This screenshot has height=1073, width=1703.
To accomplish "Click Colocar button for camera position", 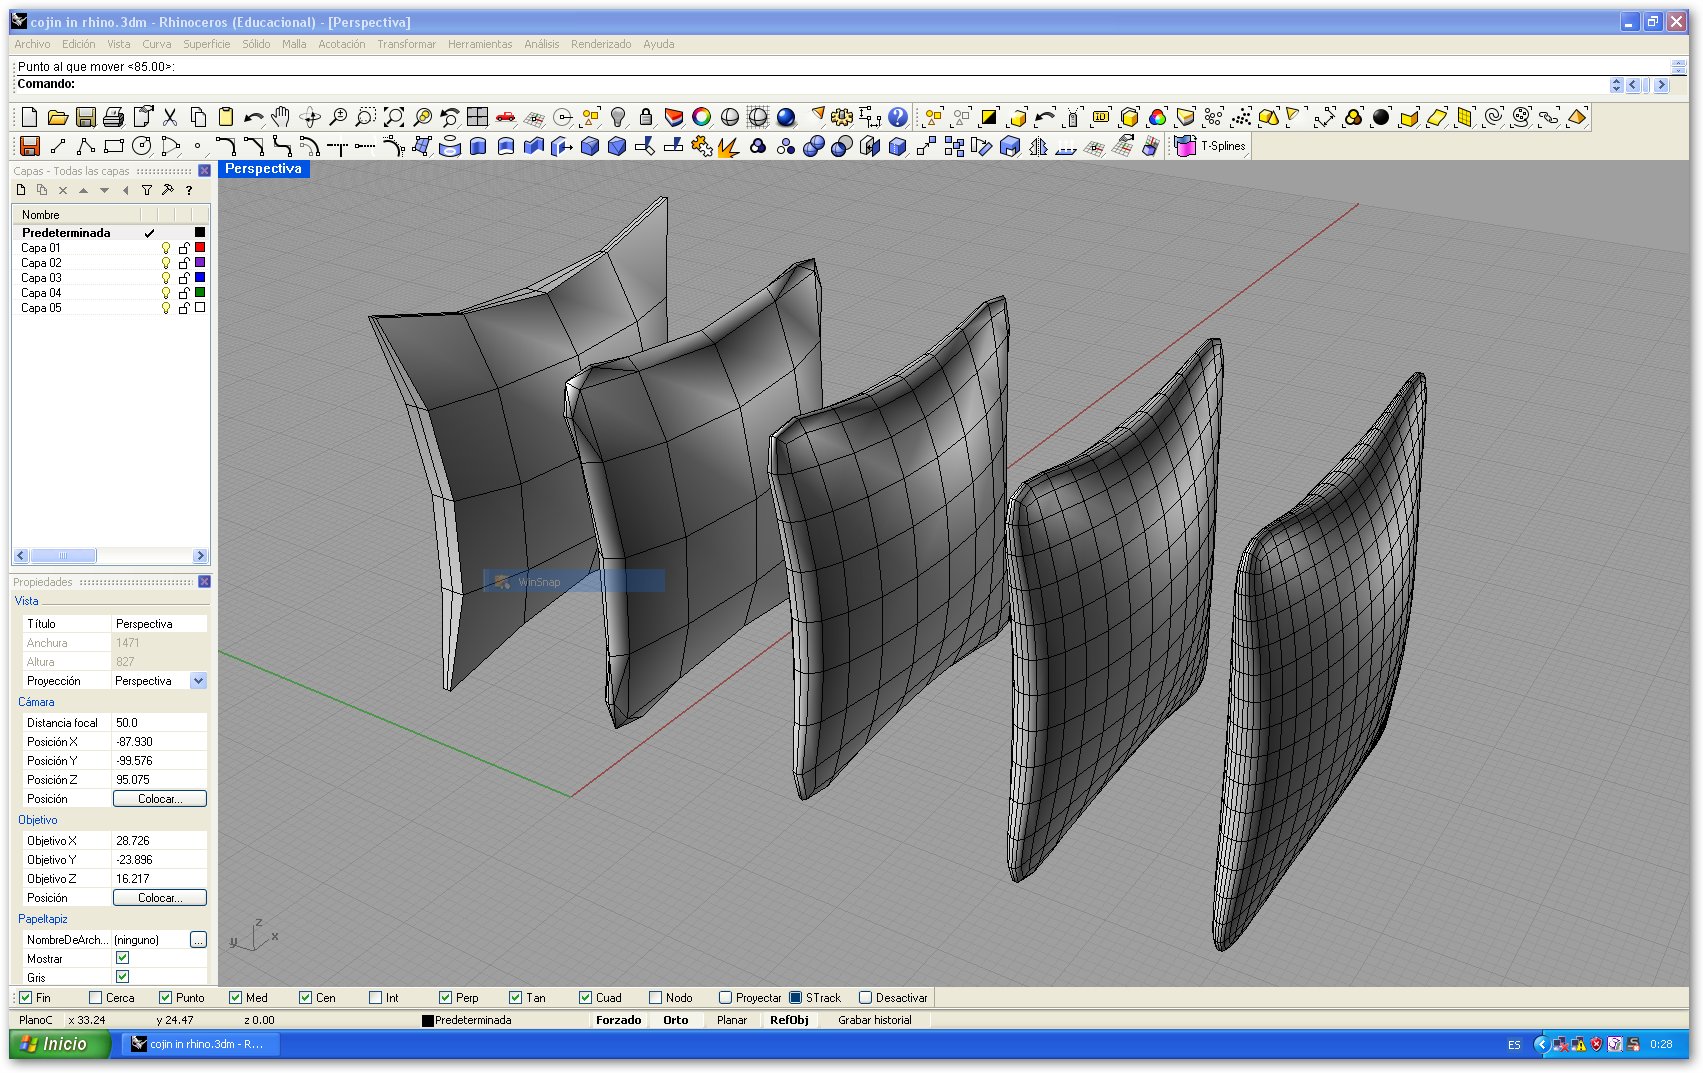I will coord(160,799).
